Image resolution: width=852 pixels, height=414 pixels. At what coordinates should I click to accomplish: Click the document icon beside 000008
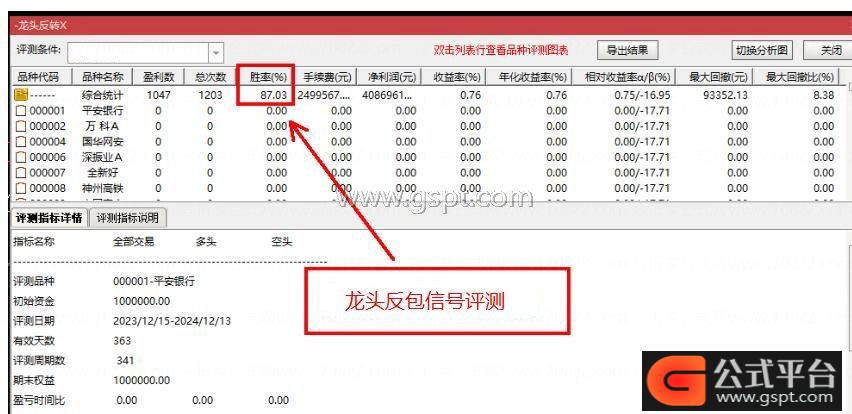coord(21,189)
